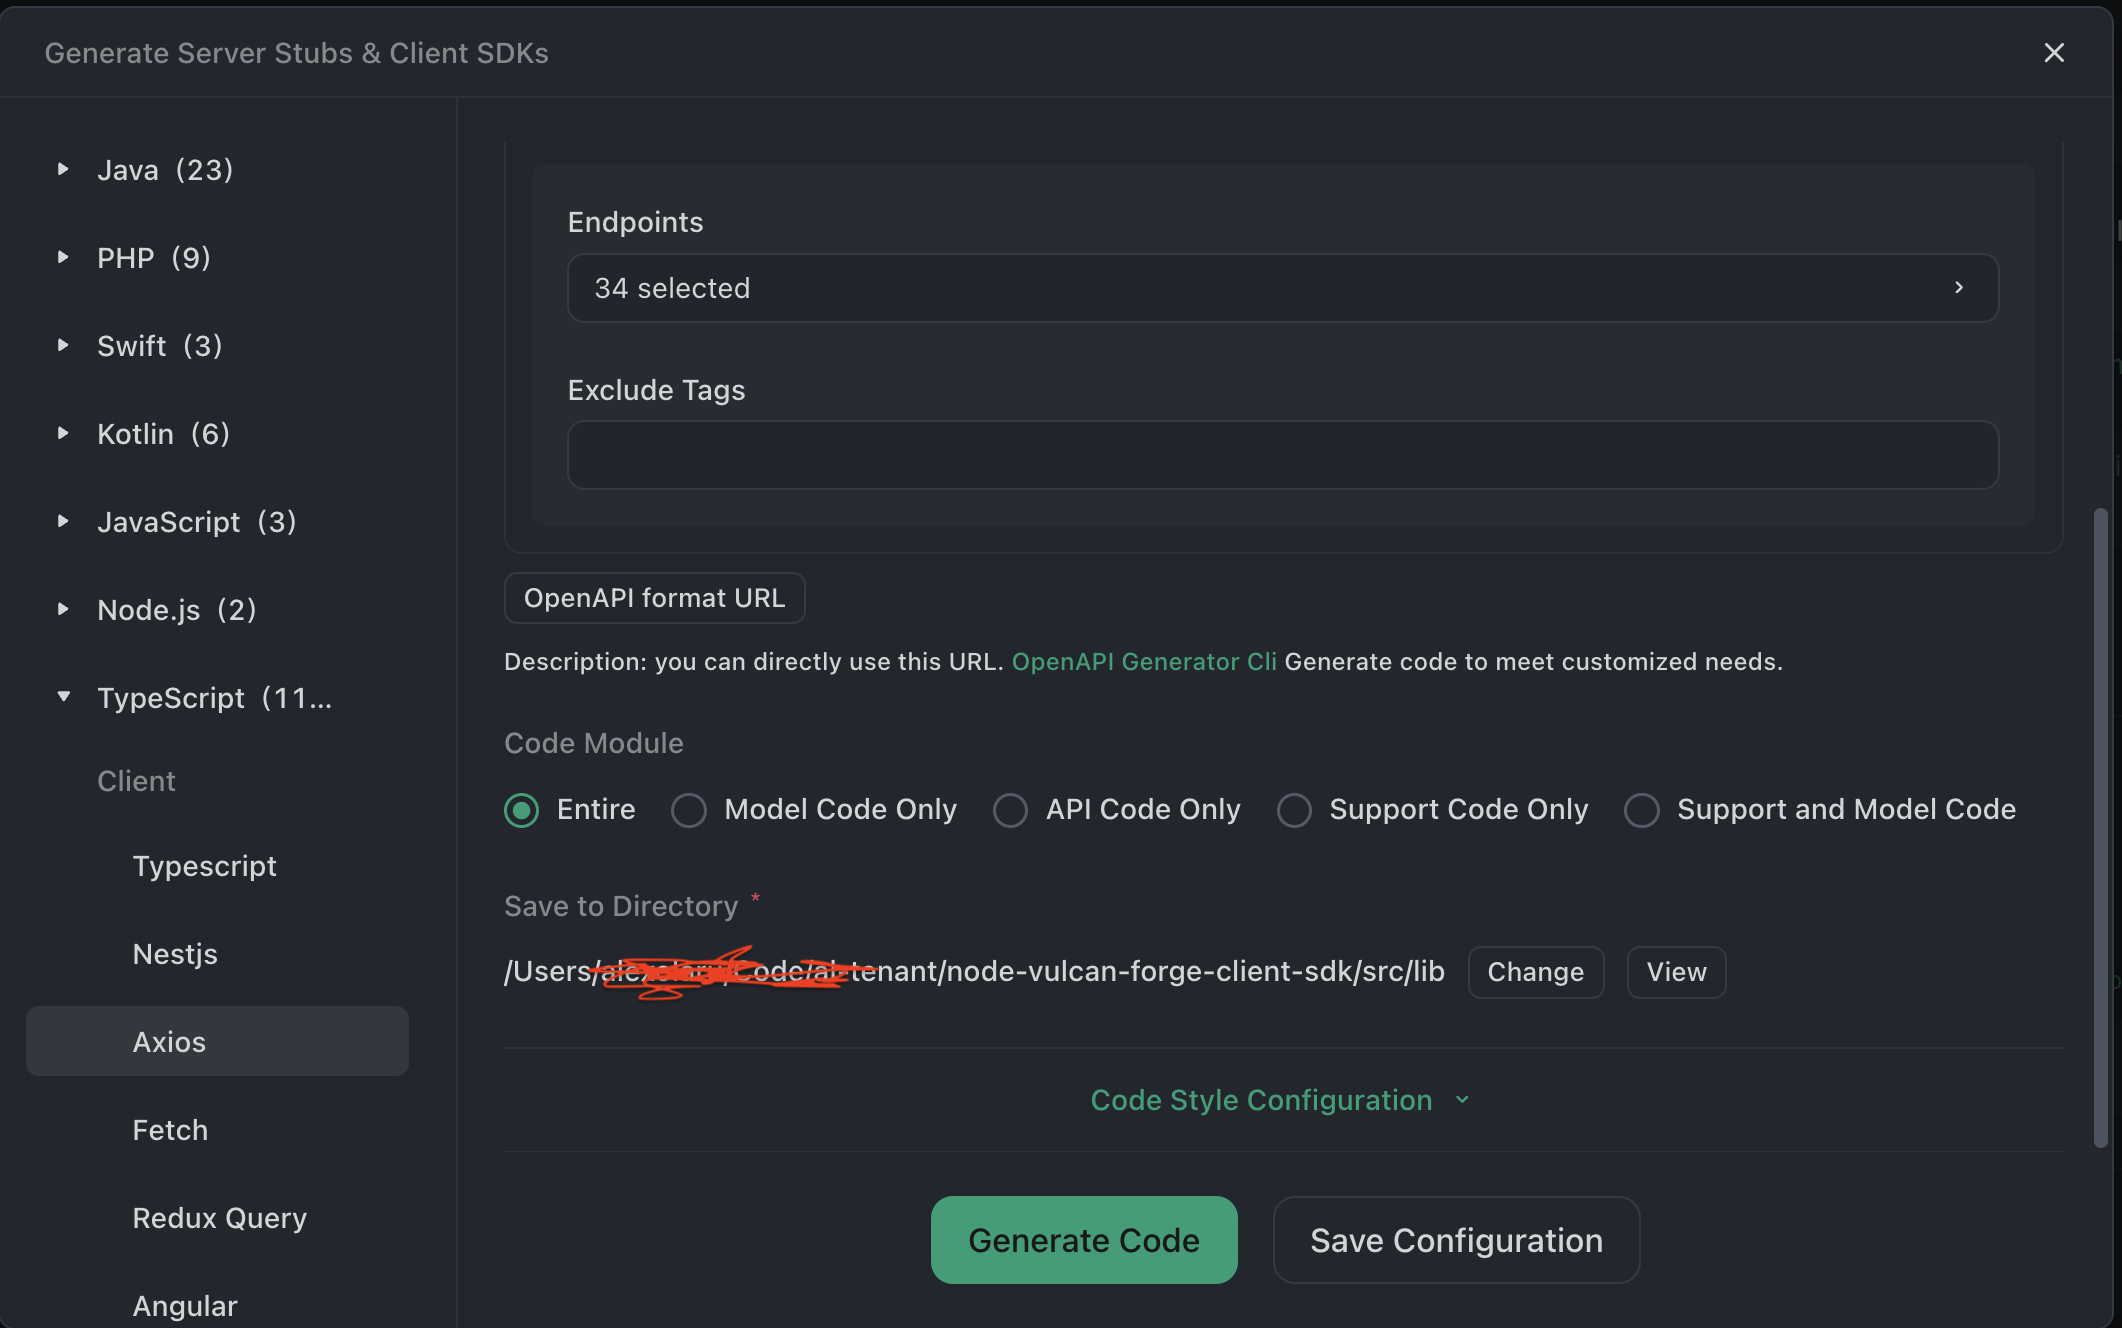
Task: Expand the Node.js group triangle
Action: click(x=63, y=610)
